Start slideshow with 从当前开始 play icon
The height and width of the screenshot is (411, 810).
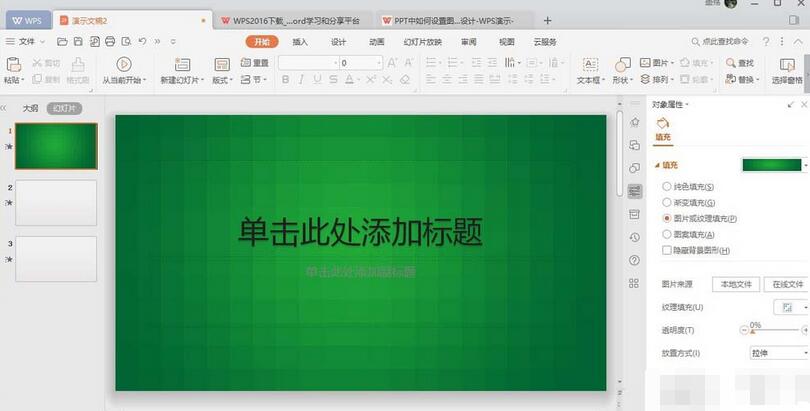click(124, 63)
